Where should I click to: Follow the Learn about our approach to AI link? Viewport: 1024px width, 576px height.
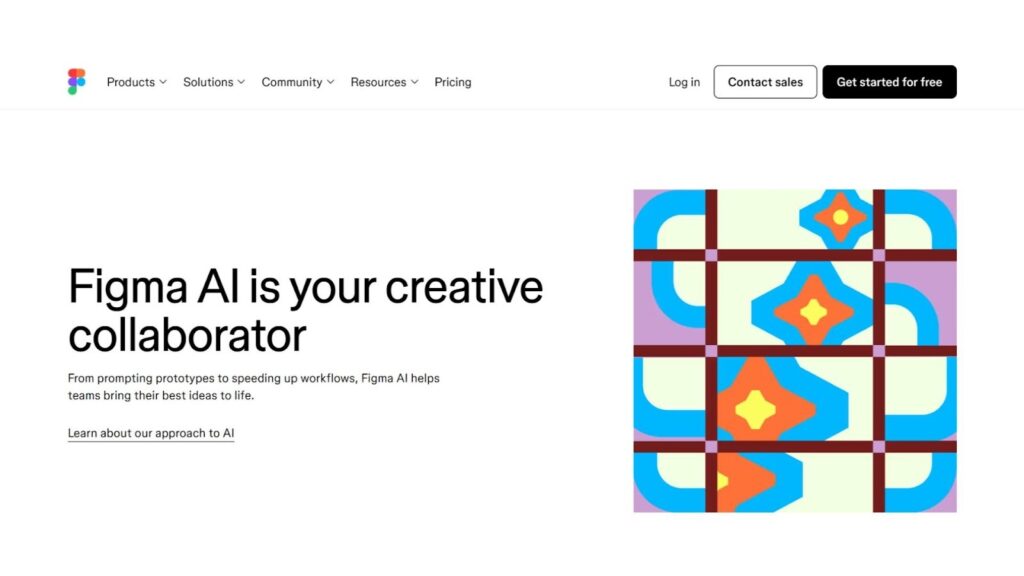(151, 433)
